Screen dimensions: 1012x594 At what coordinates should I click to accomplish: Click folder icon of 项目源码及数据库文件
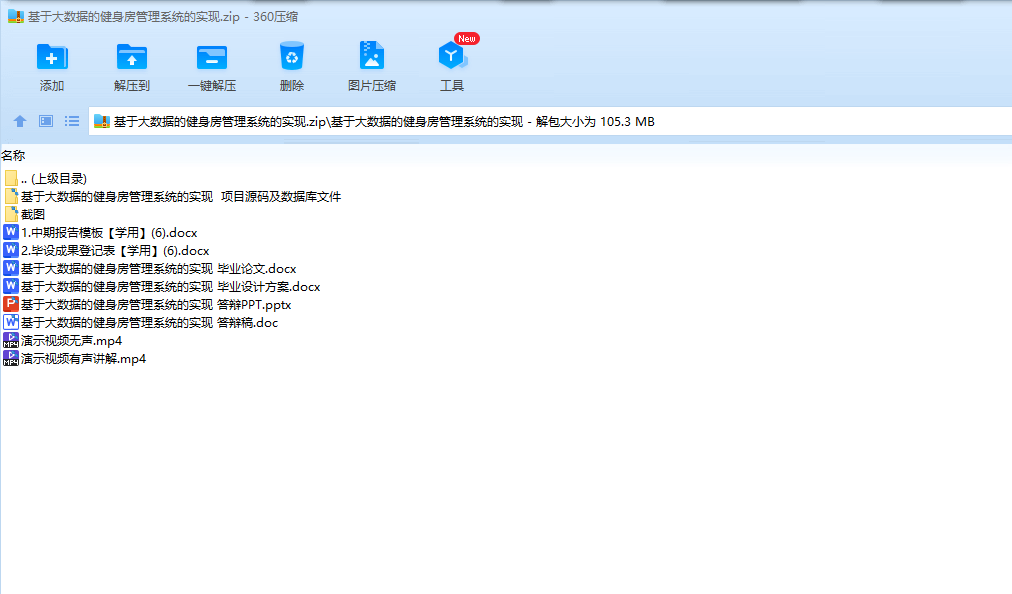[x=11, y=196]
